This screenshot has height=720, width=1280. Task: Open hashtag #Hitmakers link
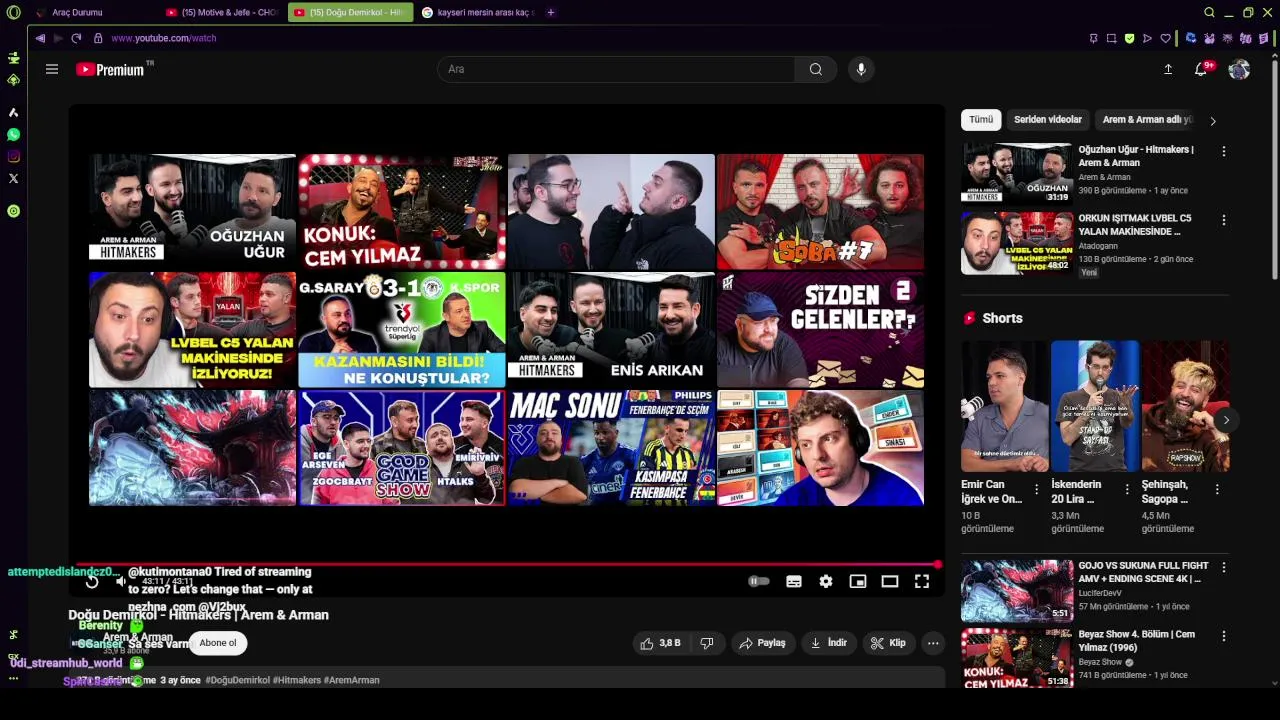coord(295,680)
